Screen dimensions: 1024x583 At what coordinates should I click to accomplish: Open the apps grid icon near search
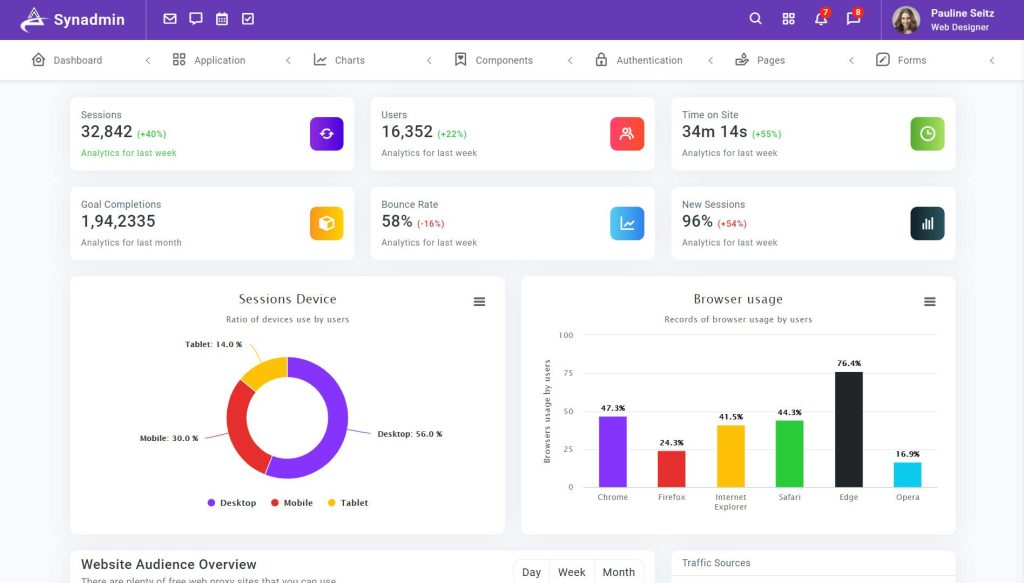[788, 18]
